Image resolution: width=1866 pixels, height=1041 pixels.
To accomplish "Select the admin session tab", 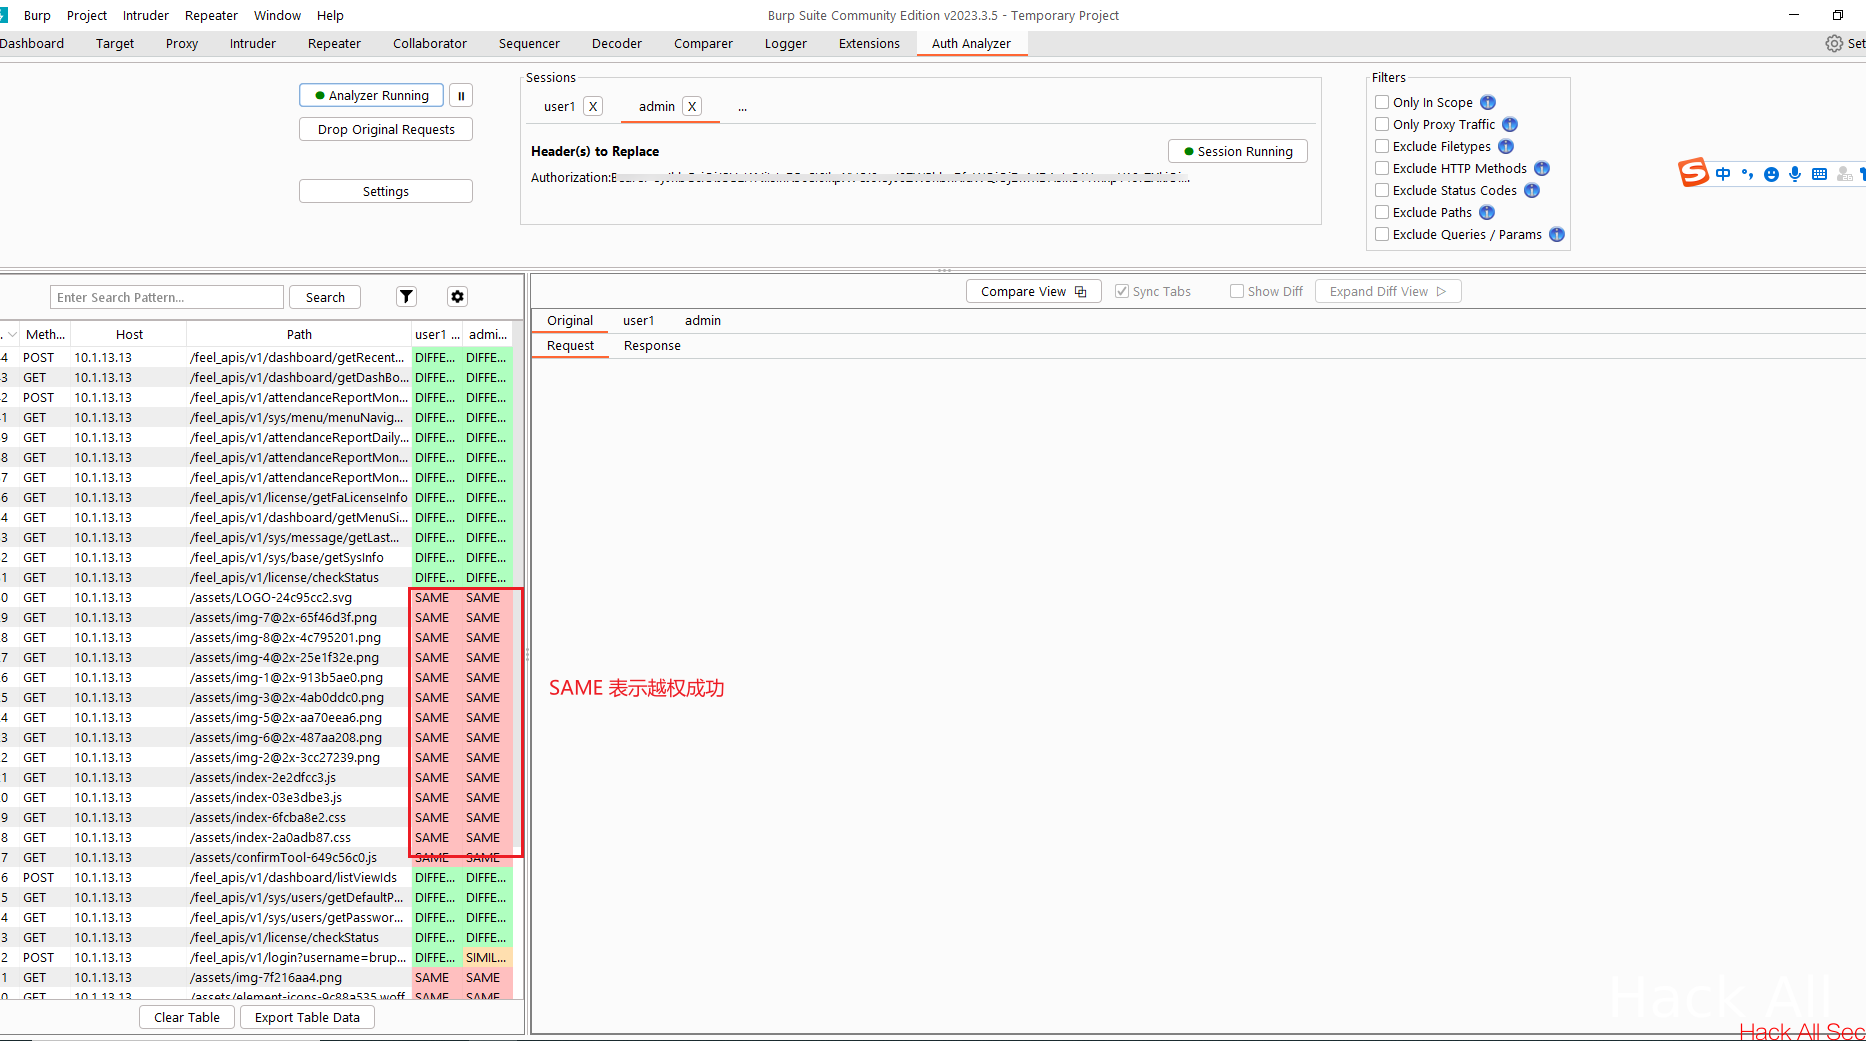I will pos(657,107).
